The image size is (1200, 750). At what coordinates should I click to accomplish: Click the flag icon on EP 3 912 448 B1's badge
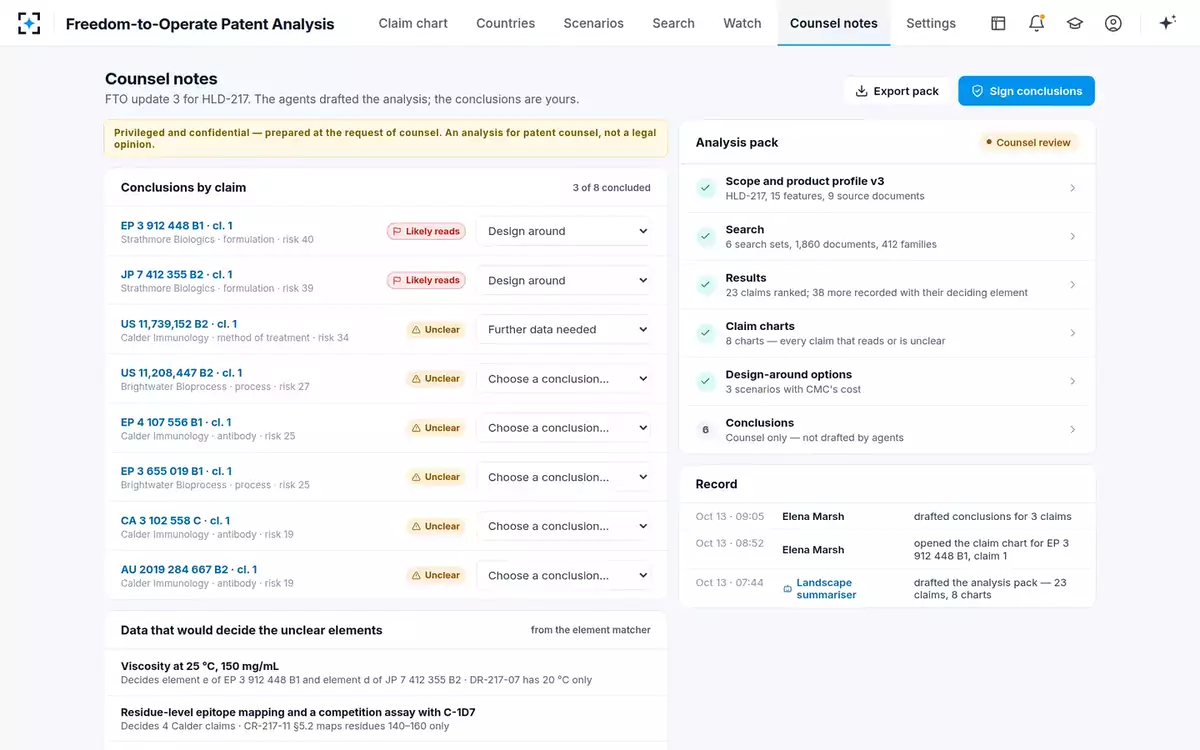pos(398,231)
